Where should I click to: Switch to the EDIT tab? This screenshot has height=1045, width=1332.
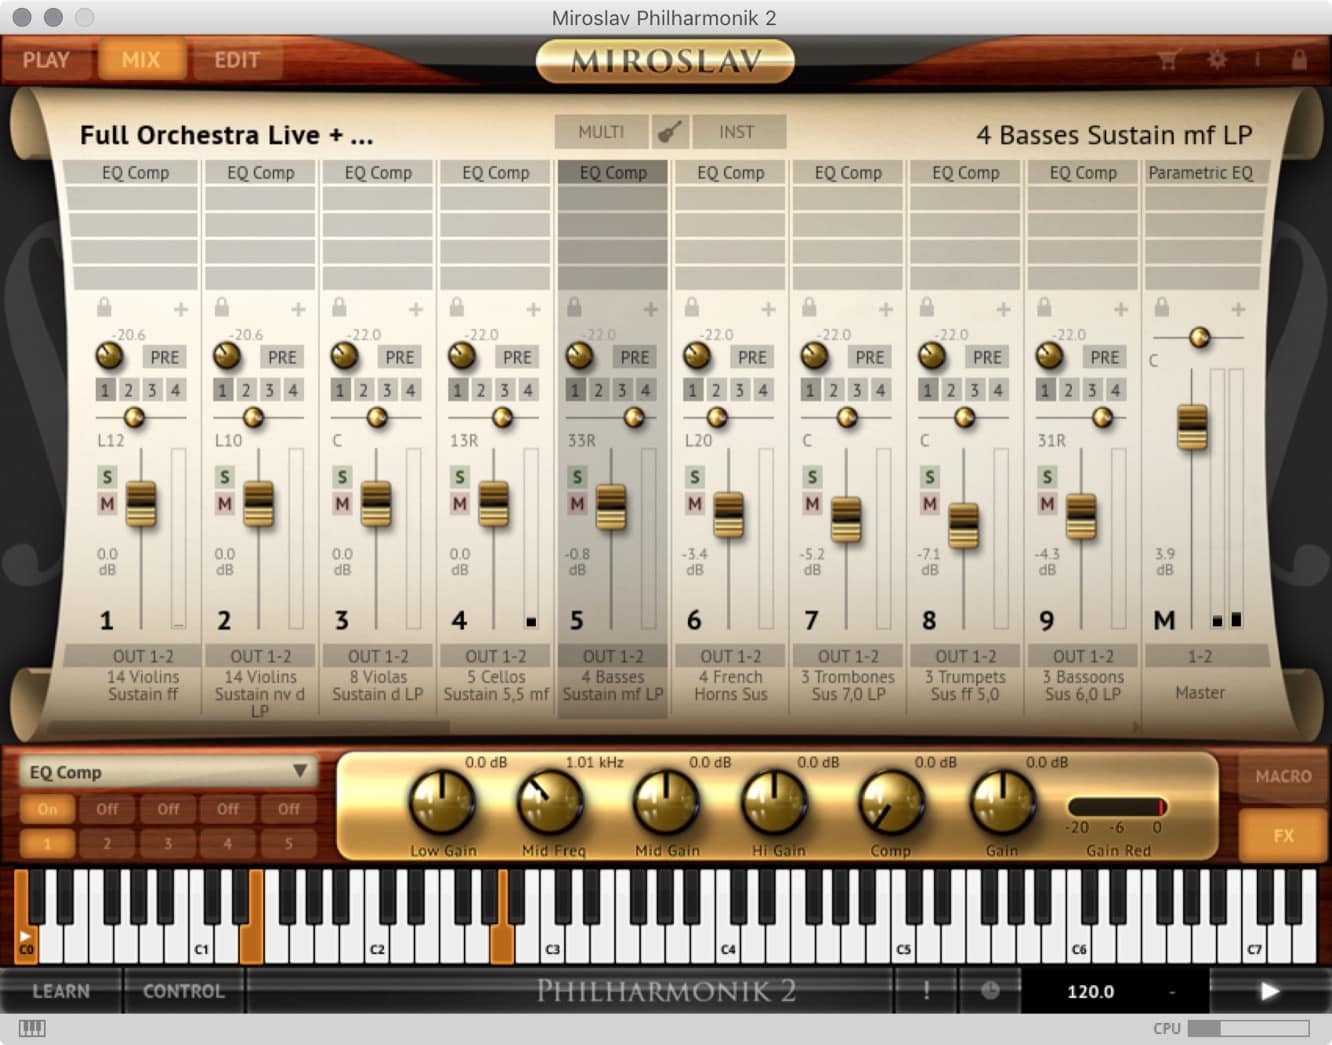coord(237,60)
